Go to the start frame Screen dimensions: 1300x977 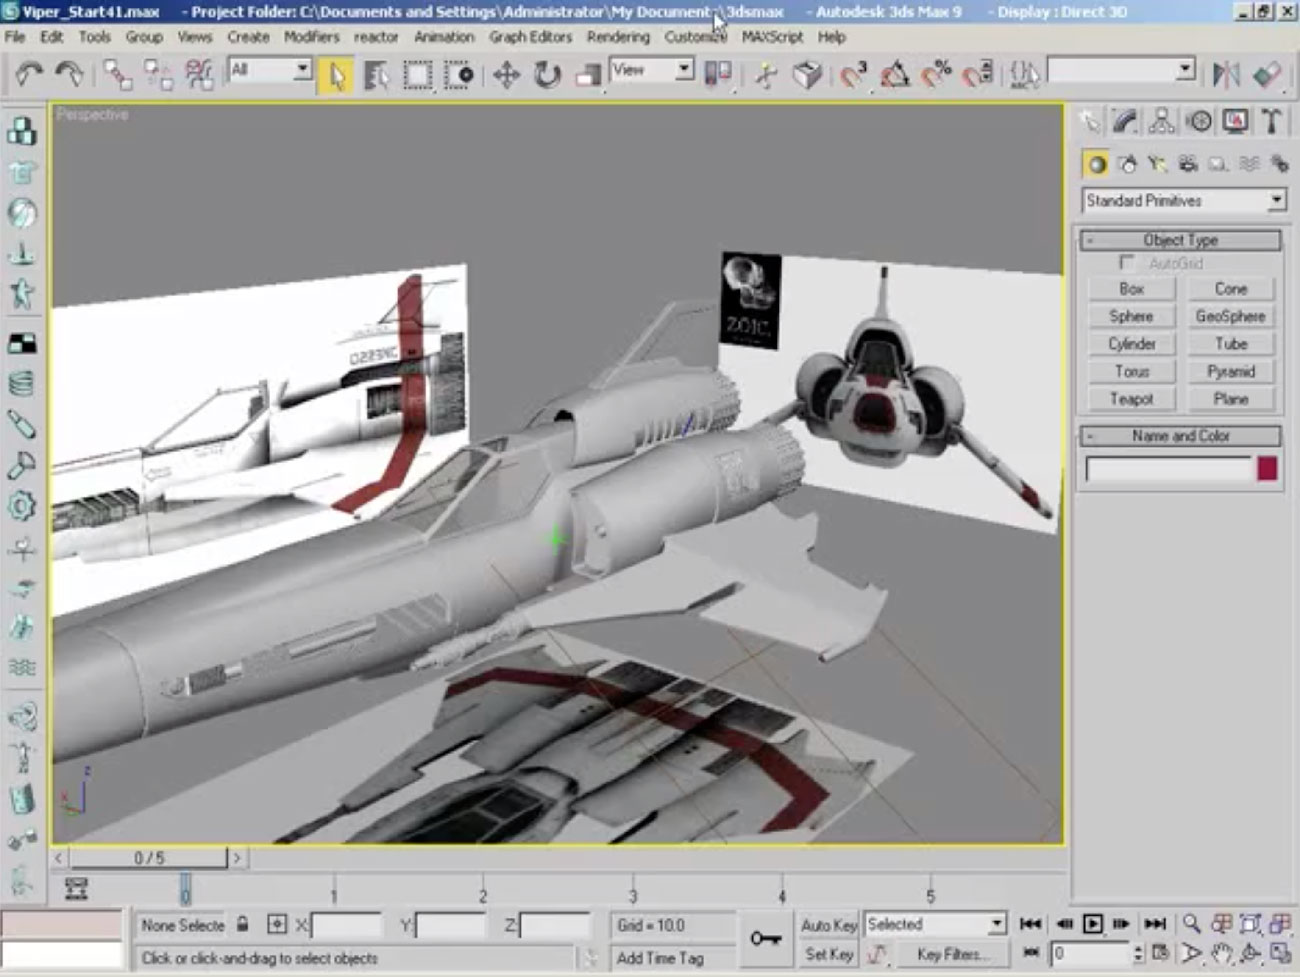pos(1030,924)
